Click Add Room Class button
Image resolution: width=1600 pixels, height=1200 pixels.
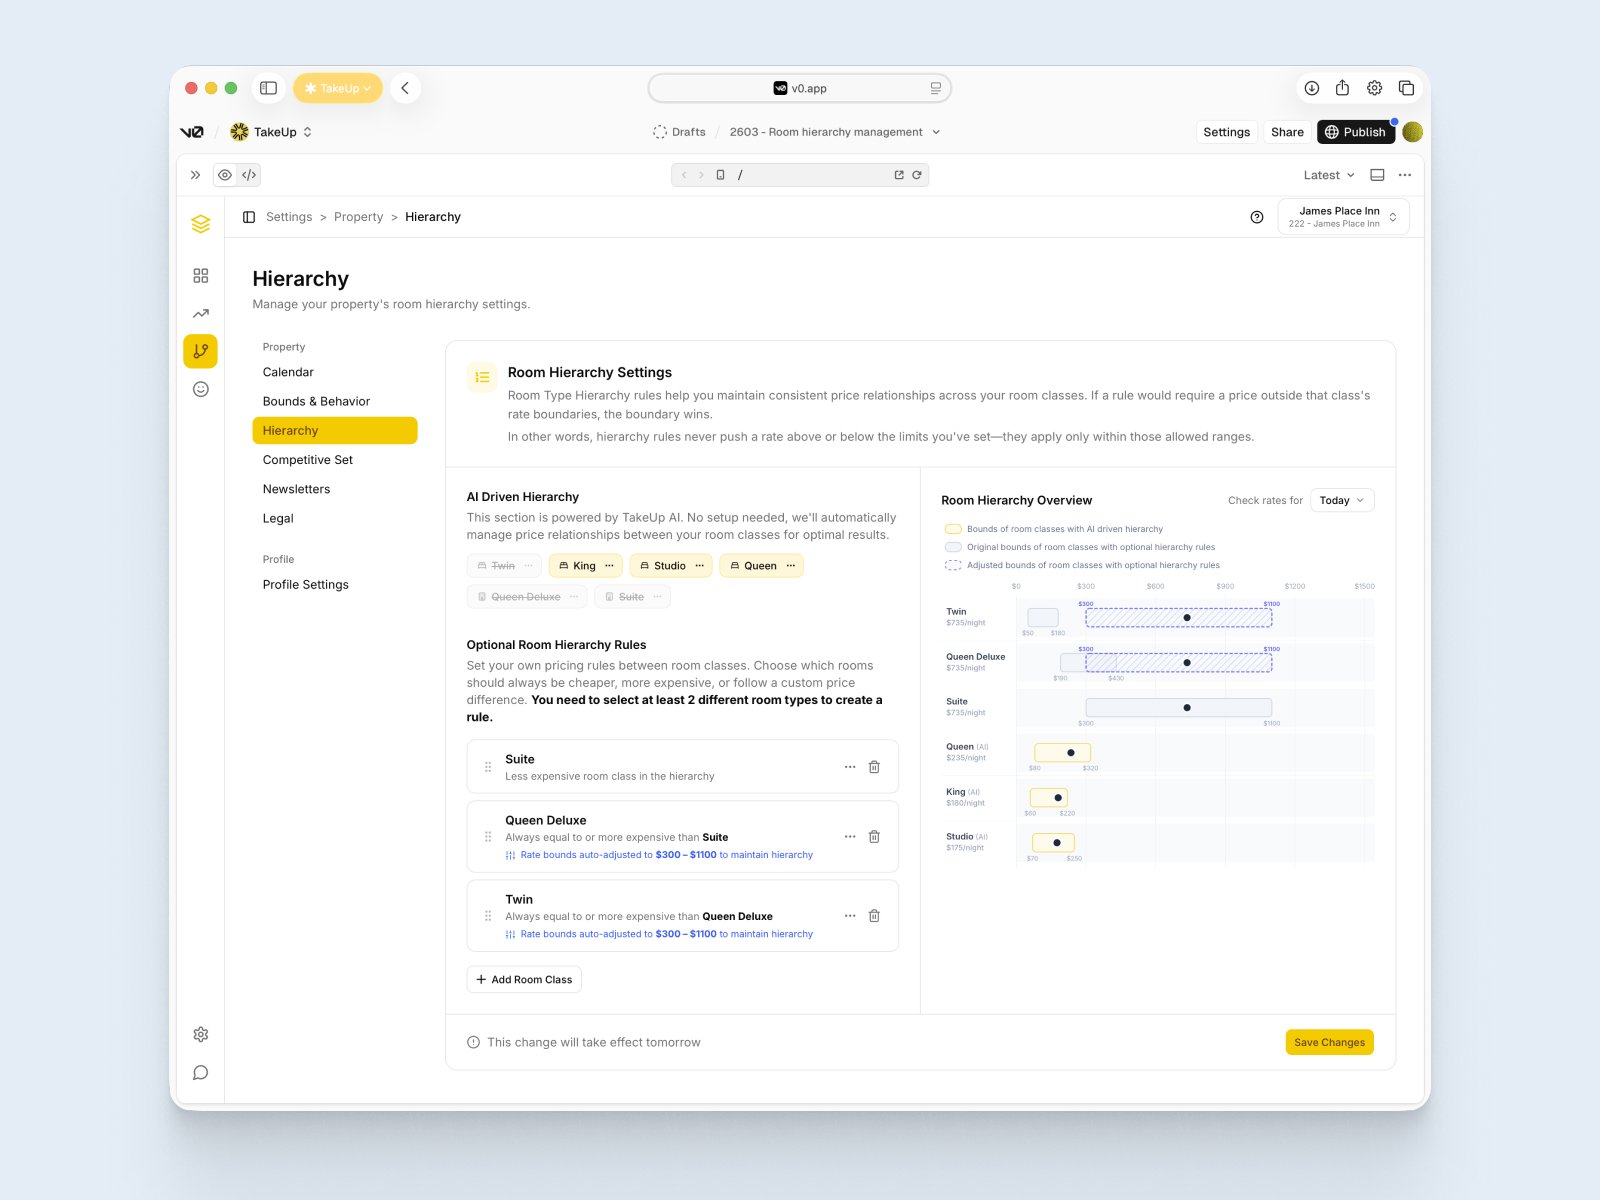524,980
